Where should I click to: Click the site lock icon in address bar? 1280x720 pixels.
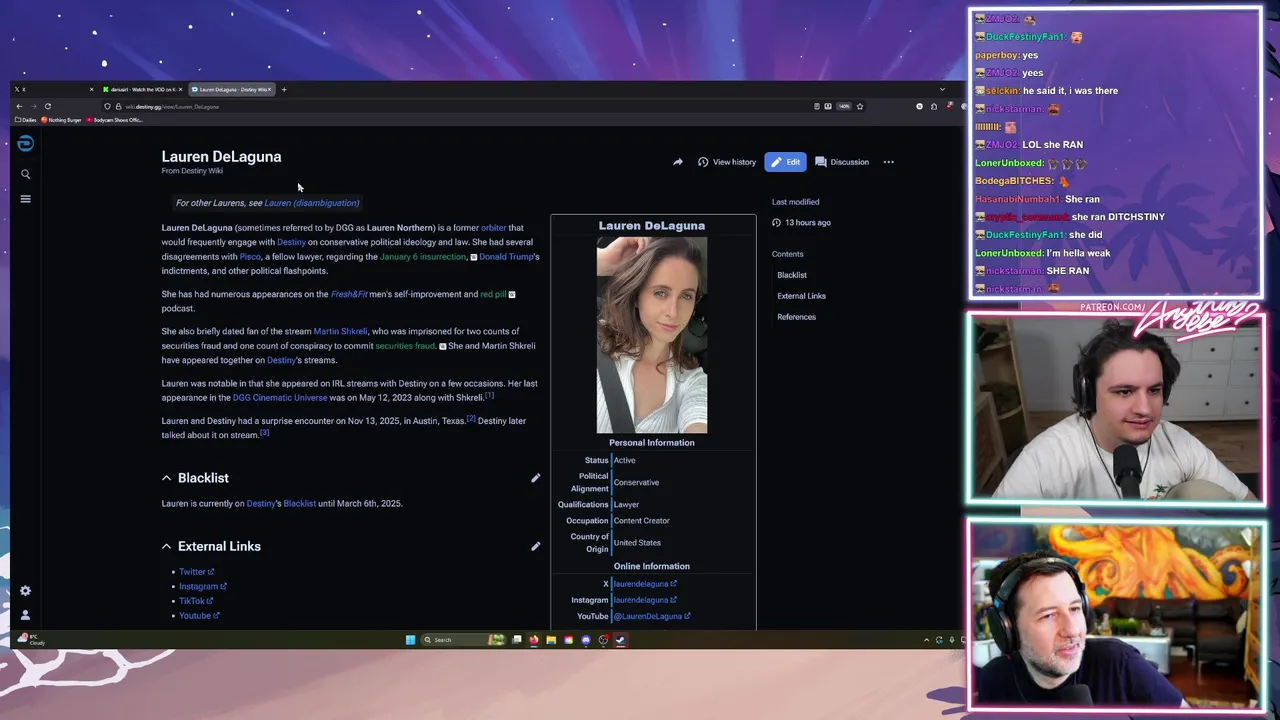[118, 106]
